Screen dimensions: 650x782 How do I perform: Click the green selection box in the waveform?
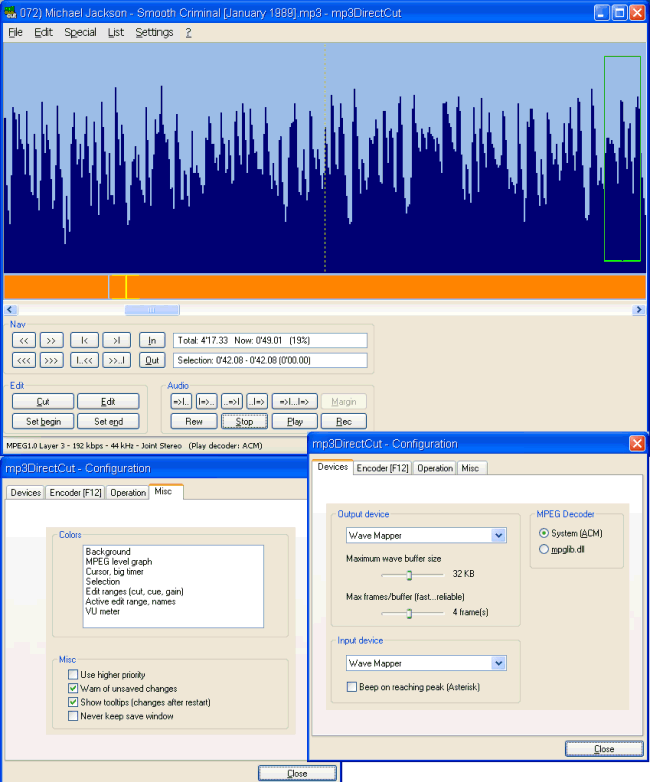coord(622,159)
